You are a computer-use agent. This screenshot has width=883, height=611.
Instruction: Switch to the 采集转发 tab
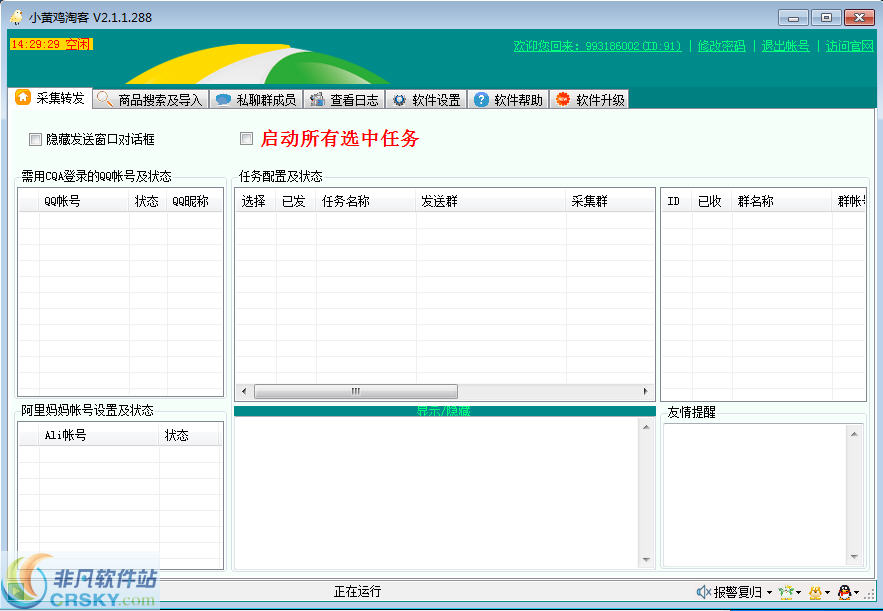point(48,98)
